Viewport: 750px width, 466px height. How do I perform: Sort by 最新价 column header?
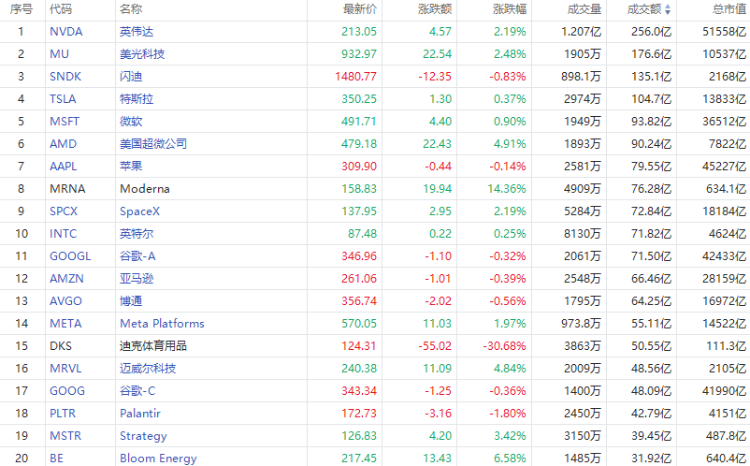(x=360, y=9)
